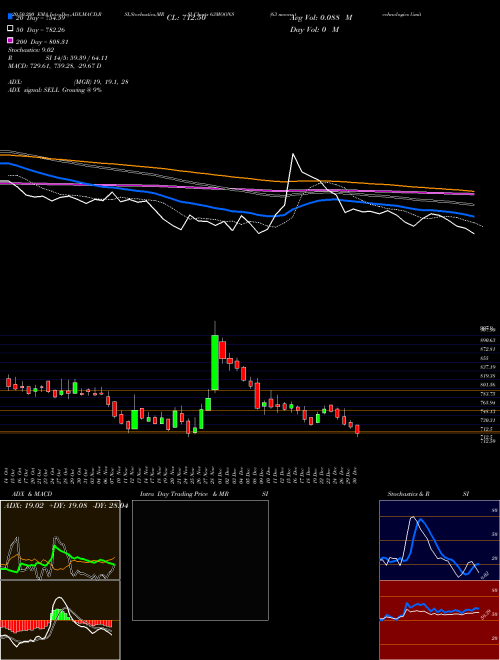This screenshot has width=500, height=660.
Task: Open the ADX & MACD panel title
Action: pos(32,494)
